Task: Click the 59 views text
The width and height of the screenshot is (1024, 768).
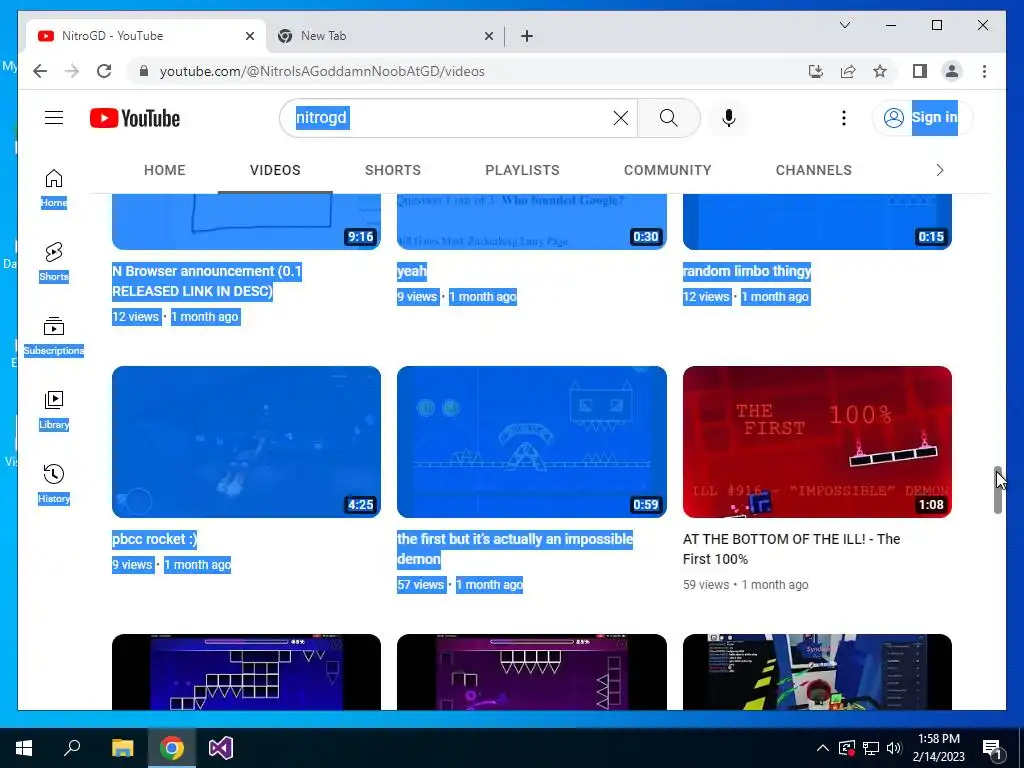Action: pyautogui.click(x=706, y=584)
